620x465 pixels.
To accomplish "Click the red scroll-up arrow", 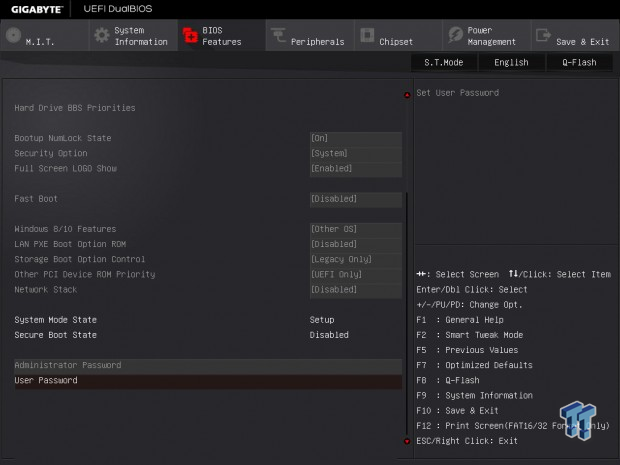I will click(x=407, y=95).
